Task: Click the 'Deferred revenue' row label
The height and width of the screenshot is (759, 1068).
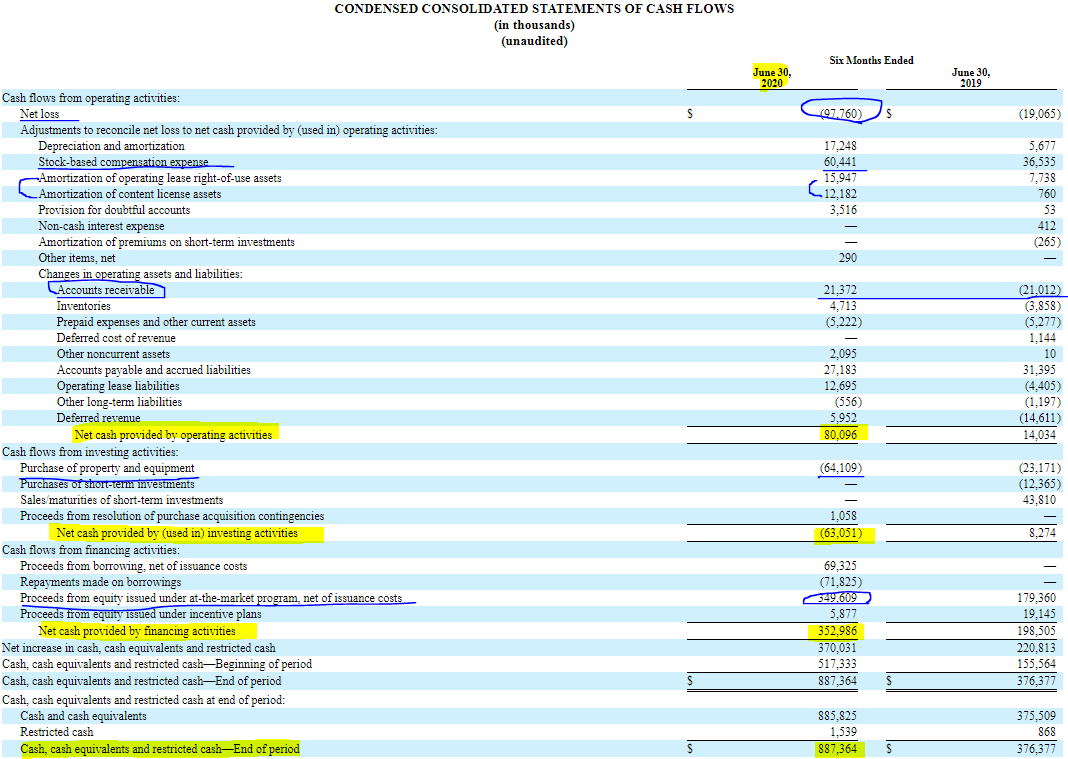Action: coord(98,418)
